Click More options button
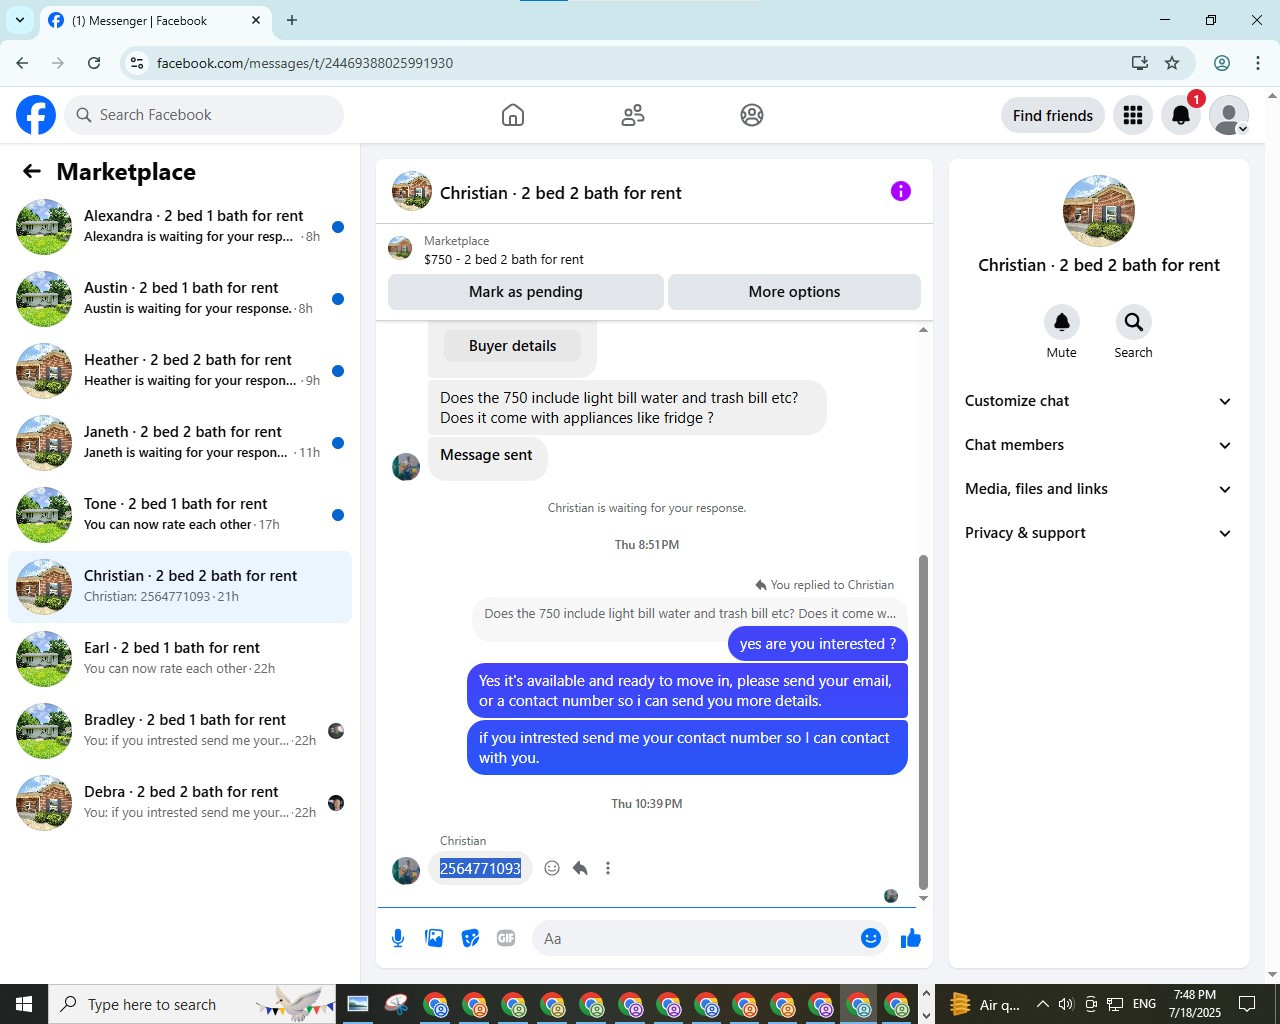This screenshot has height=1024, width=1280. (x=794, y=292)
